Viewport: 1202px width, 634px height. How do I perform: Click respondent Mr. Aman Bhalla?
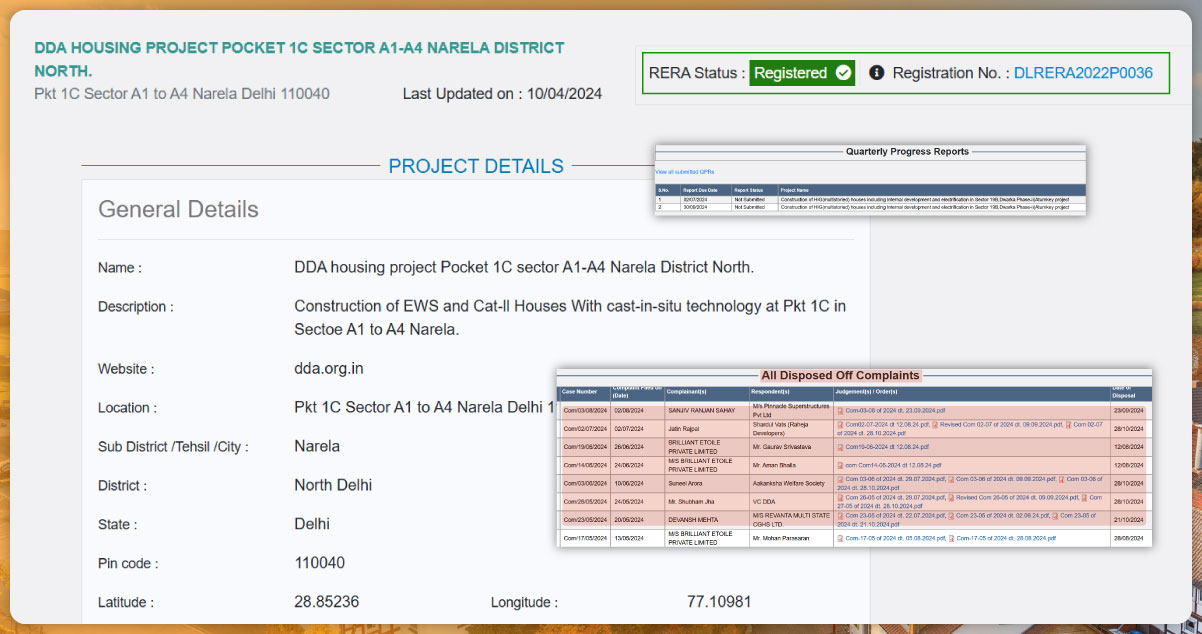[774, 465]
